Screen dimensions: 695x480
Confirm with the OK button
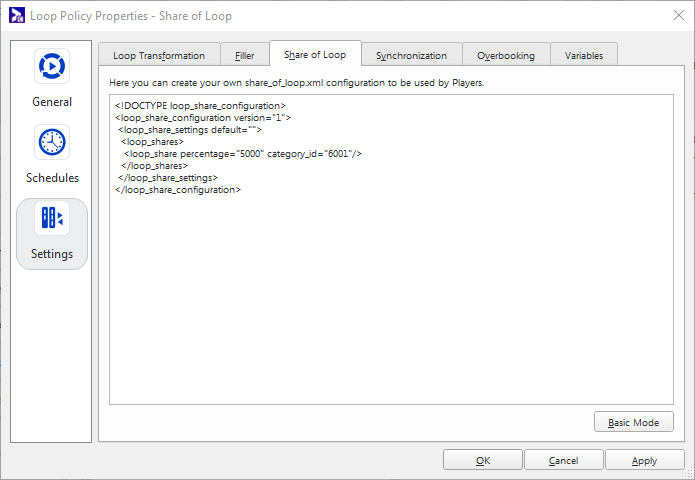pyautogui.click(x=483, y=460)
